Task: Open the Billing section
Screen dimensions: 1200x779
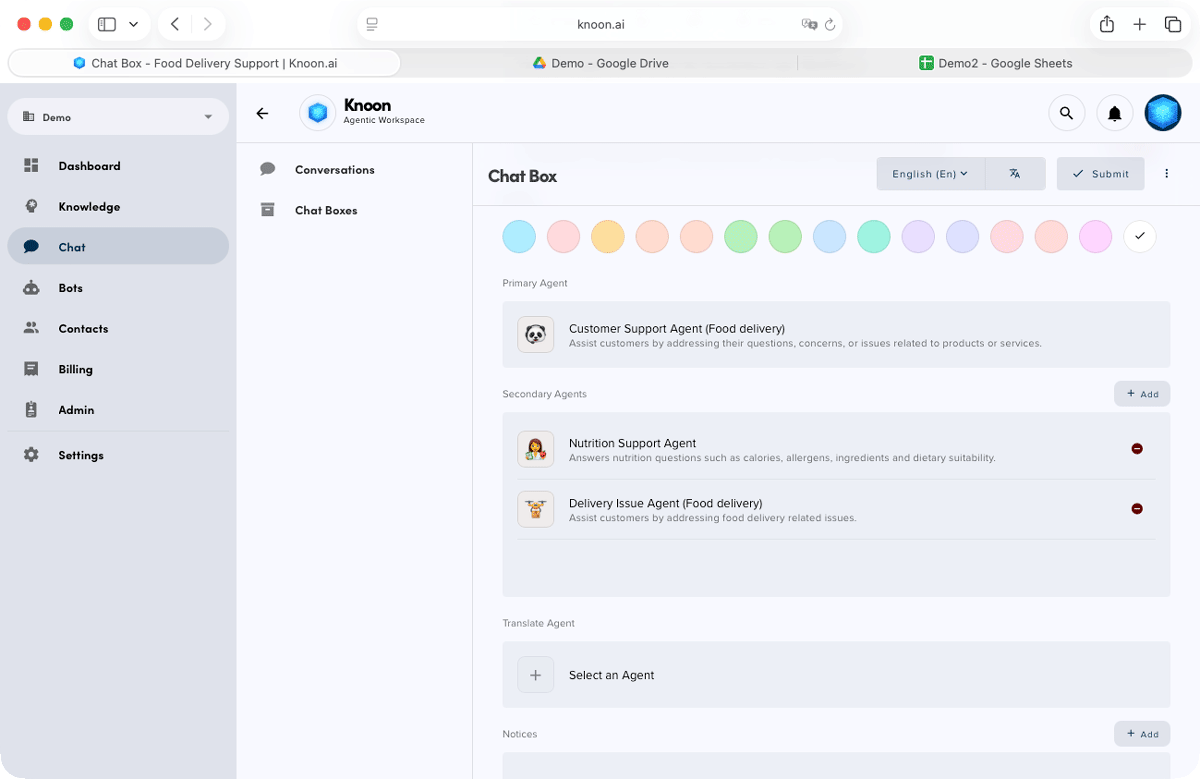Action: pos(75,368)
